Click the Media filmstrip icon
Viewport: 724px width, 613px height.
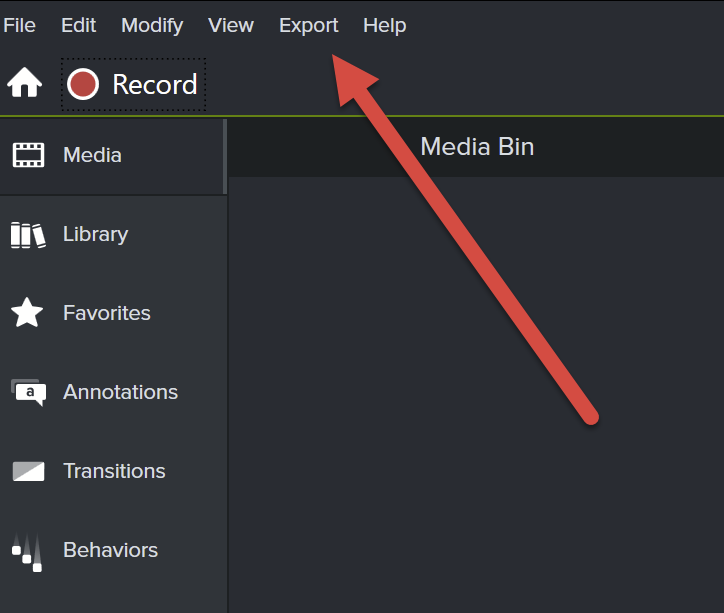click(28, 155)
